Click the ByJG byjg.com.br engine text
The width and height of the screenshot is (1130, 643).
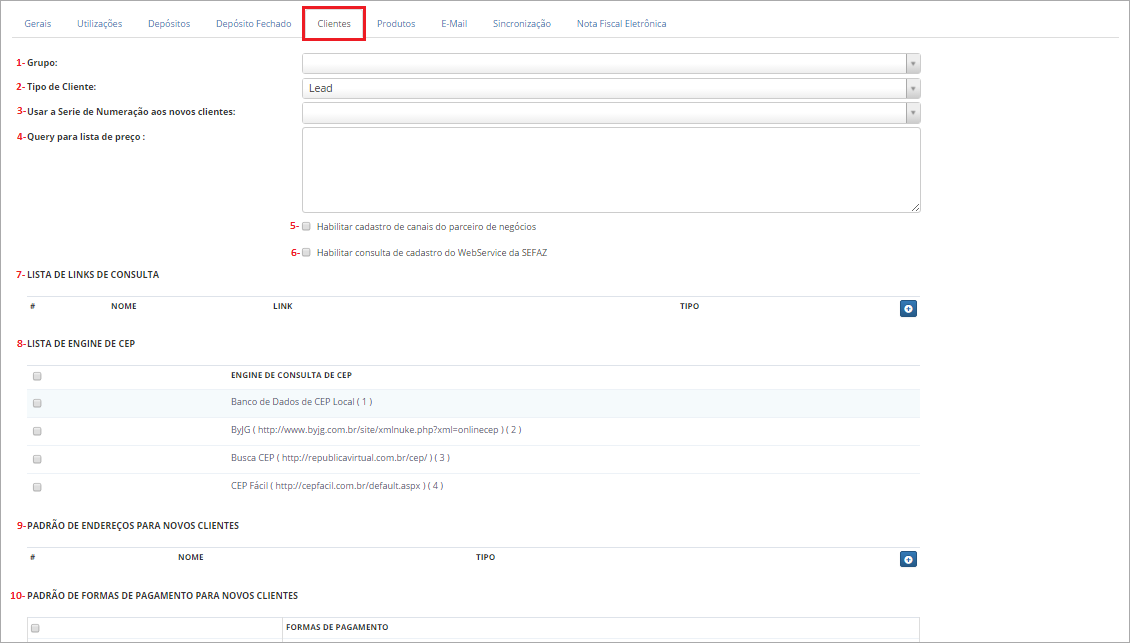(376, 430)
